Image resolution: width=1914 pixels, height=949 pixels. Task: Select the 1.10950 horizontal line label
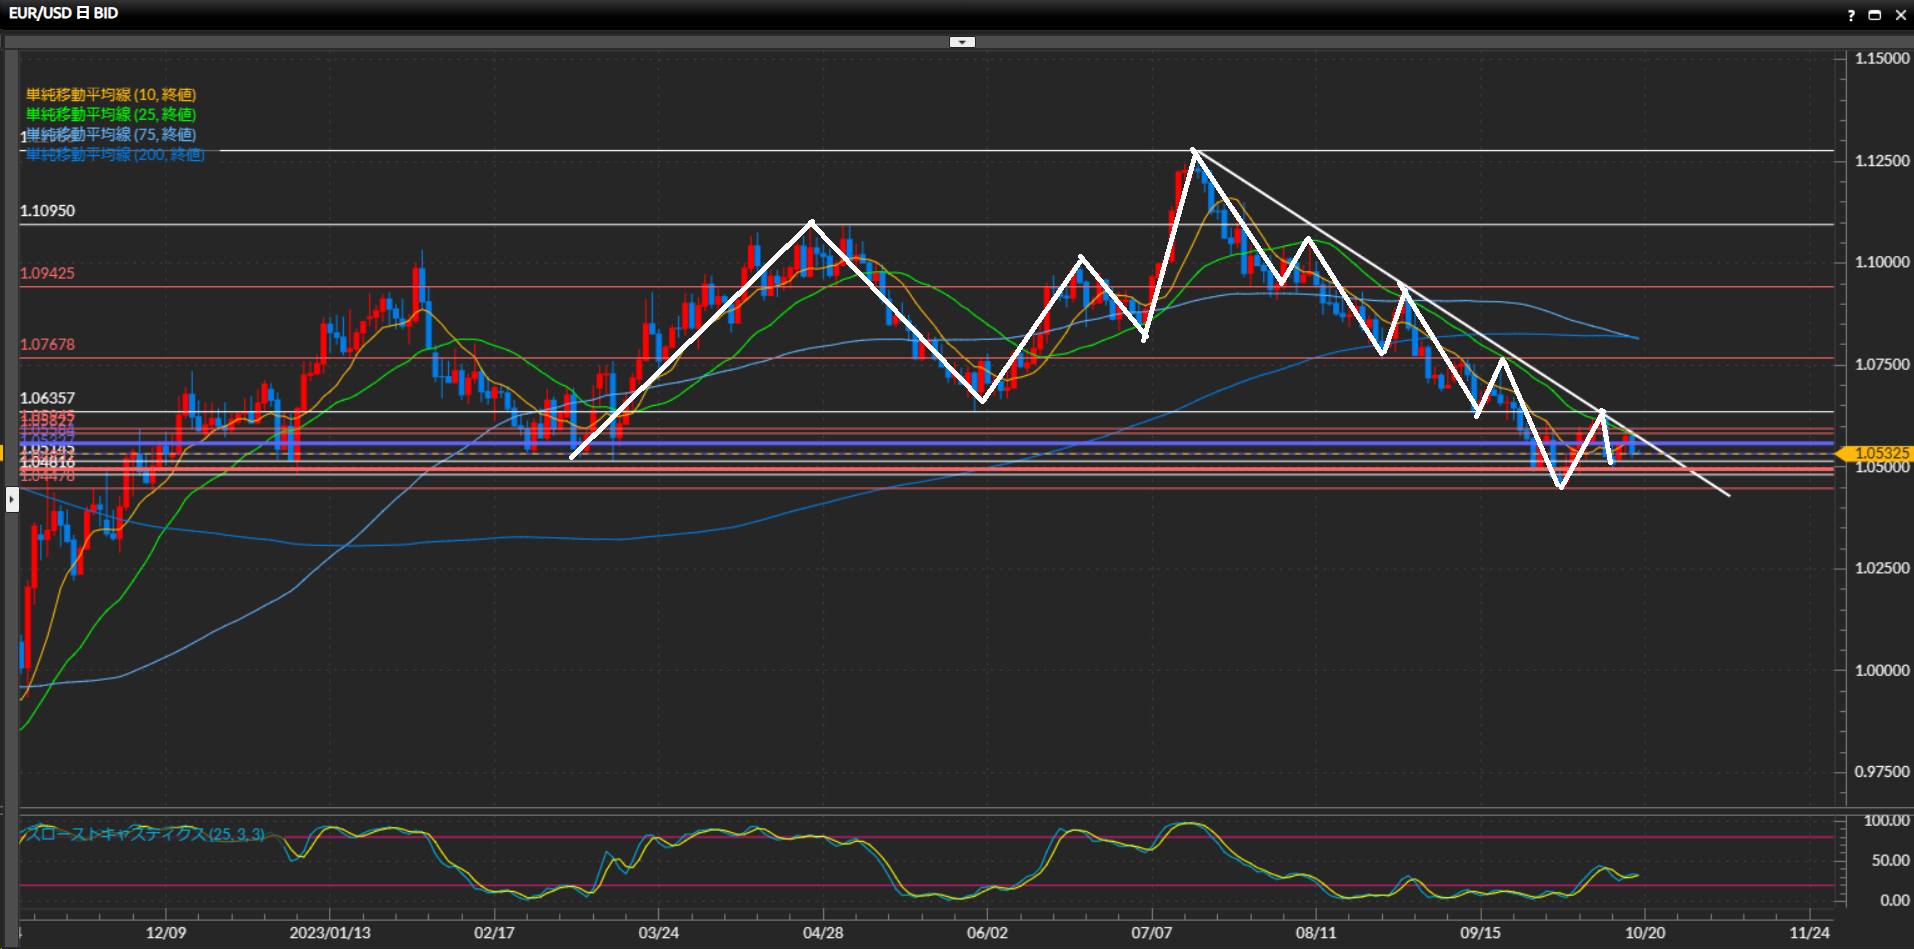coord(47,211)
